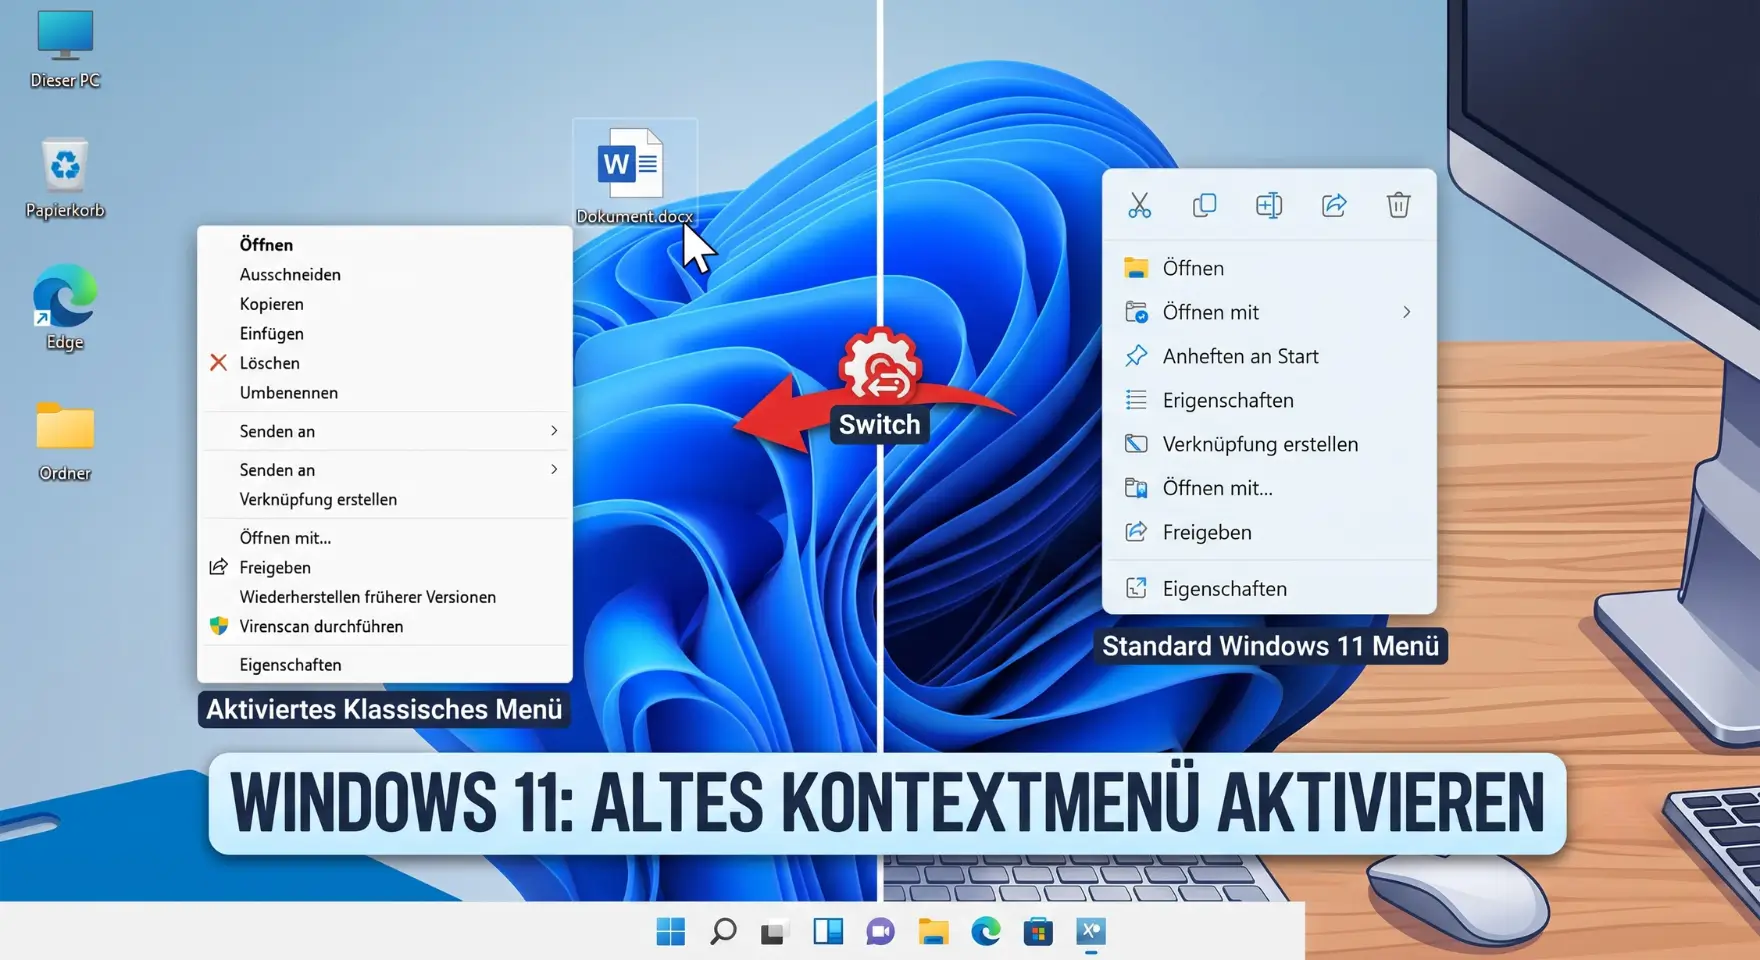
Task: Launch the Chat icon on the taskbar
Action: pyautogui.click(x=880, y=932)
